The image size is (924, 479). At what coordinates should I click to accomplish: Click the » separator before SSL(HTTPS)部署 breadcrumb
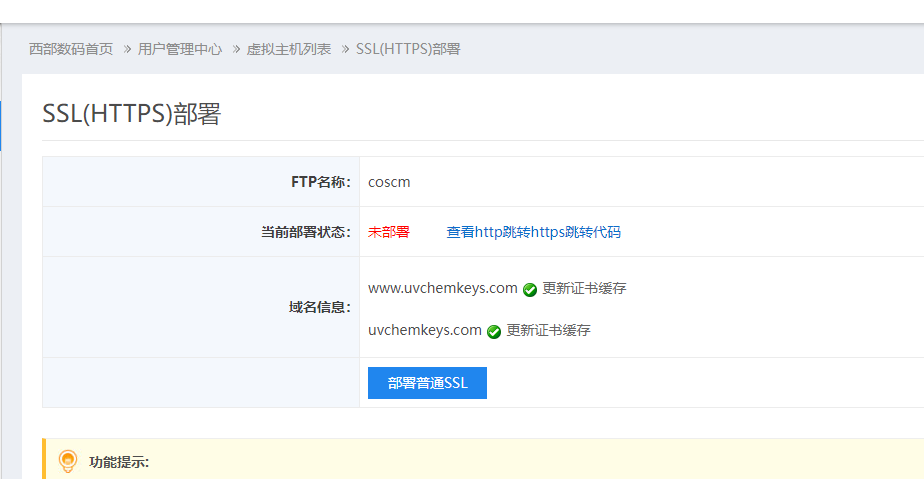345,49
